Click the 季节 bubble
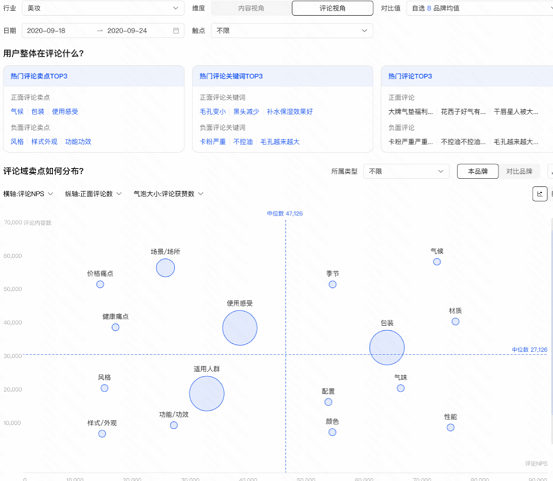This screenshot has height=481, width=553. tap(333, 284)
